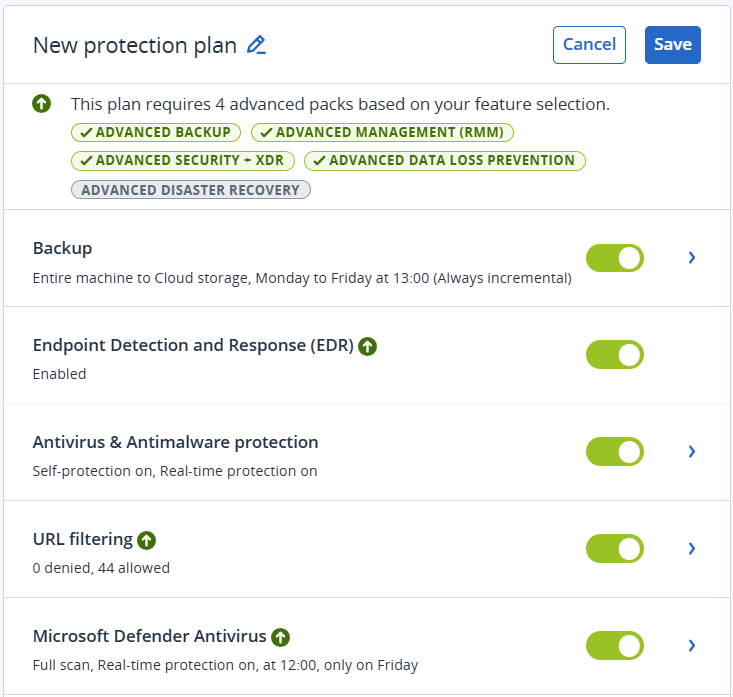This screenshot has width=733, height=697.
Task: Switch off the URL filtering toggle
Action: (x=614, y=549)
